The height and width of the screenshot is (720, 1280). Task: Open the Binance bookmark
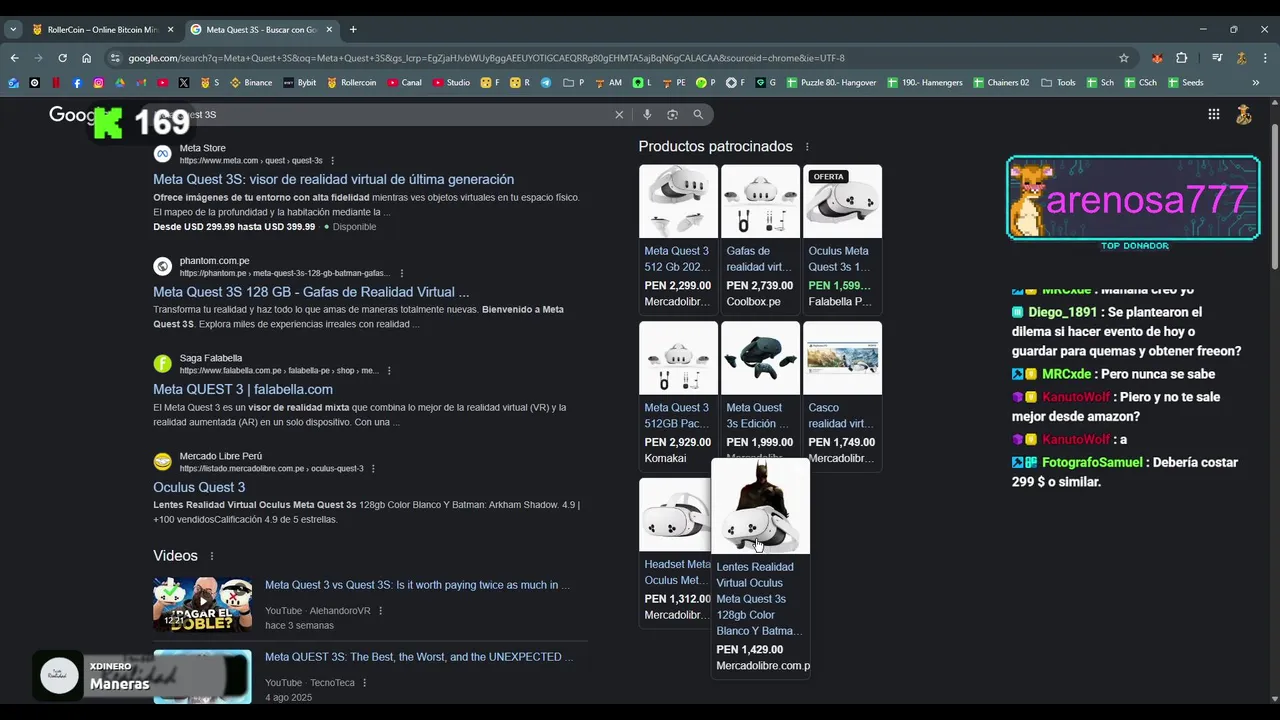tap(251, 83)
